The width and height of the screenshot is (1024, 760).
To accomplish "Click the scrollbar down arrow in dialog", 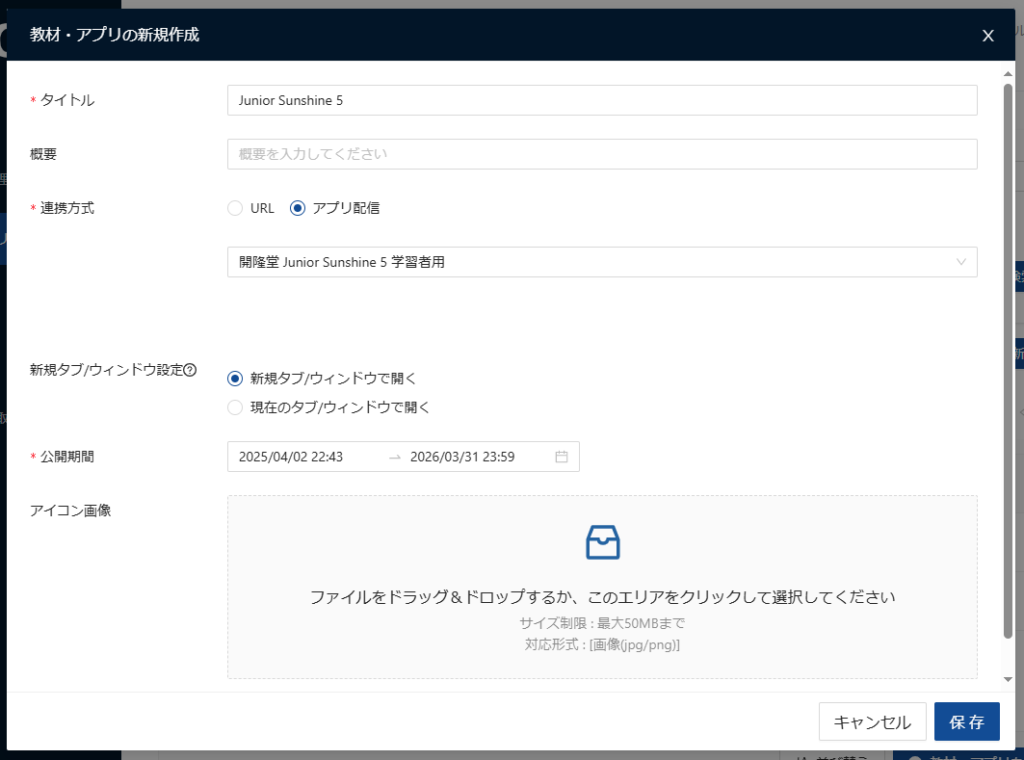I will (x=1008, y=680).
